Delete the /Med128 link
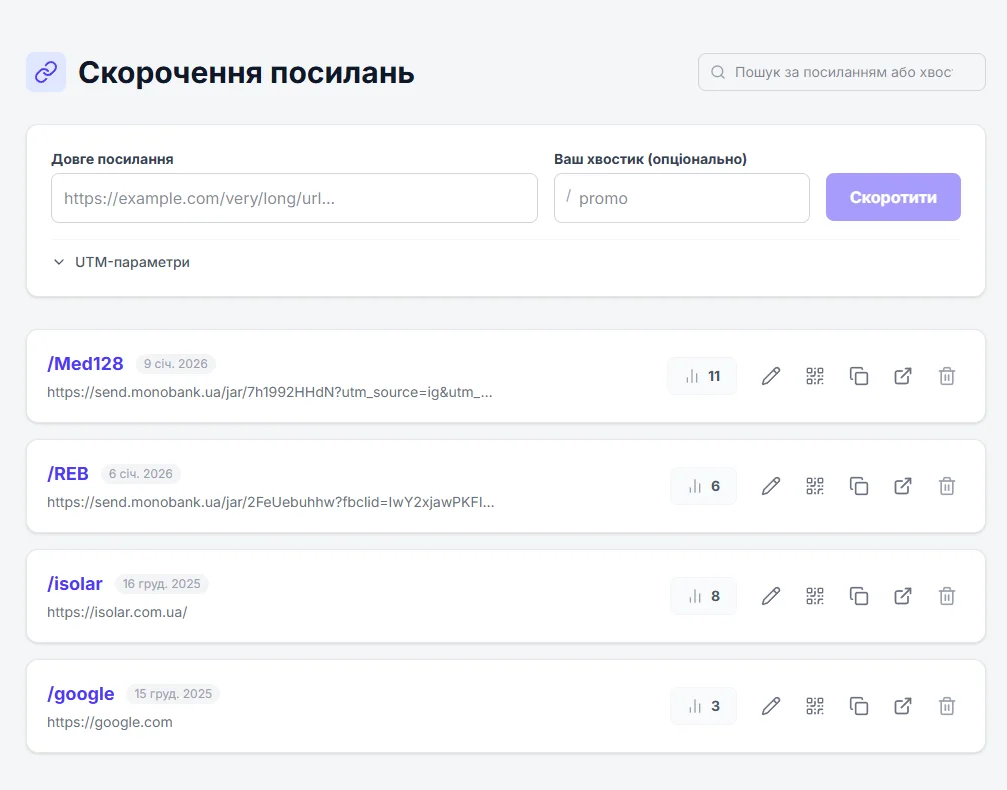This screenshot has width=1007, height=790. pyautogui.click(x=947, y=376)
